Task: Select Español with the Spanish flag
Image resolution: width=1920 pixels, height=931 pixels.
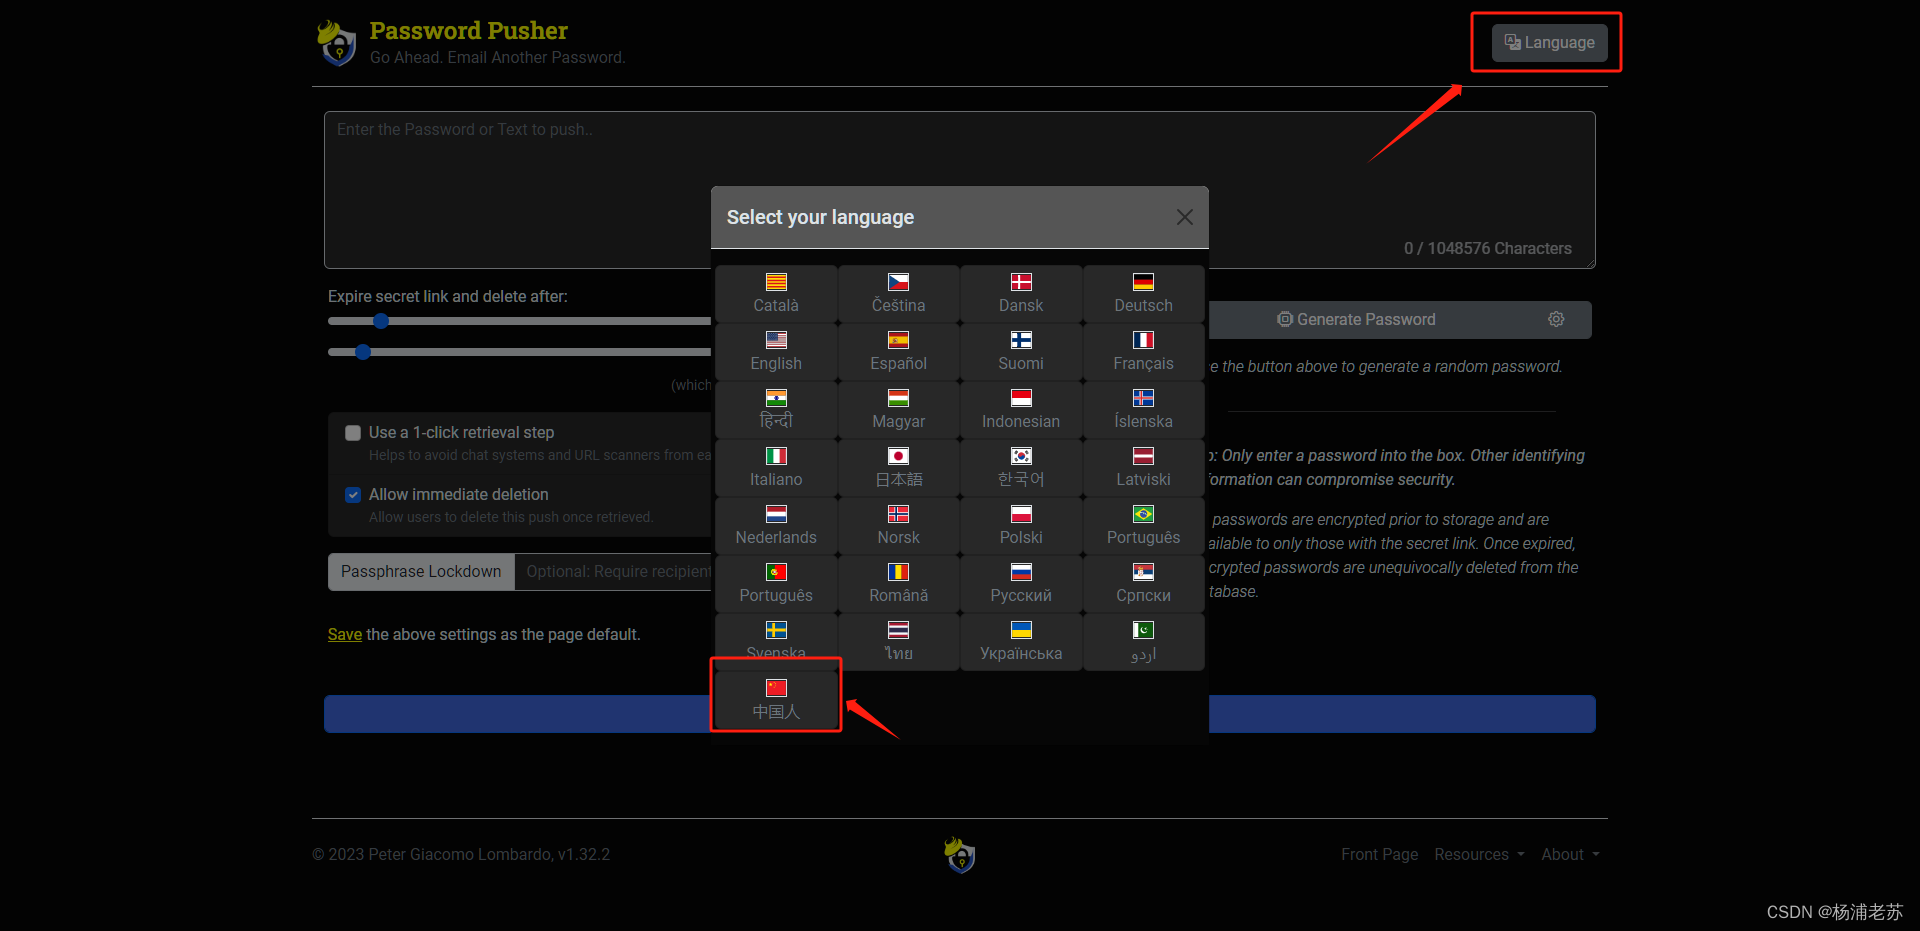Action: click(898, 352)
